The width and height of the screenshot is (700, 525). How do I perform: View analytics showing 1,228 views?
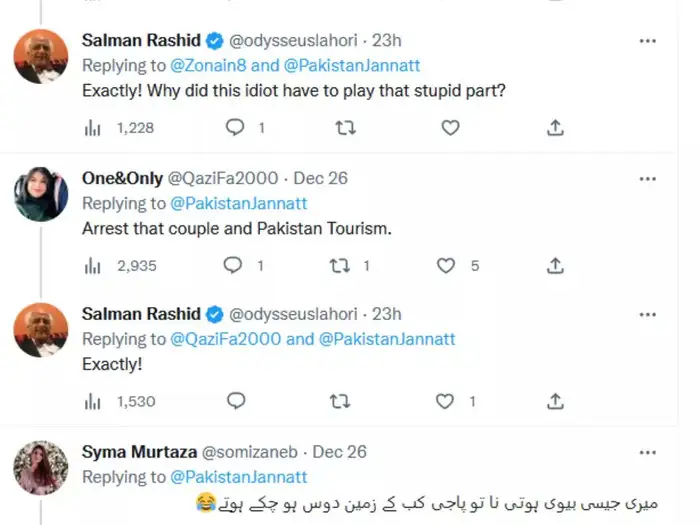[x=94, y=128]
